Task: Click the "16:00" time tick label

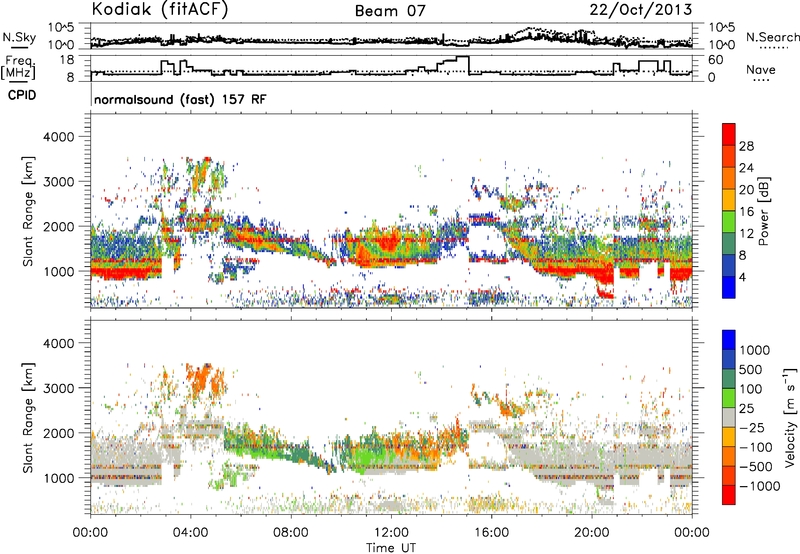Action: [x=491, y=533]
